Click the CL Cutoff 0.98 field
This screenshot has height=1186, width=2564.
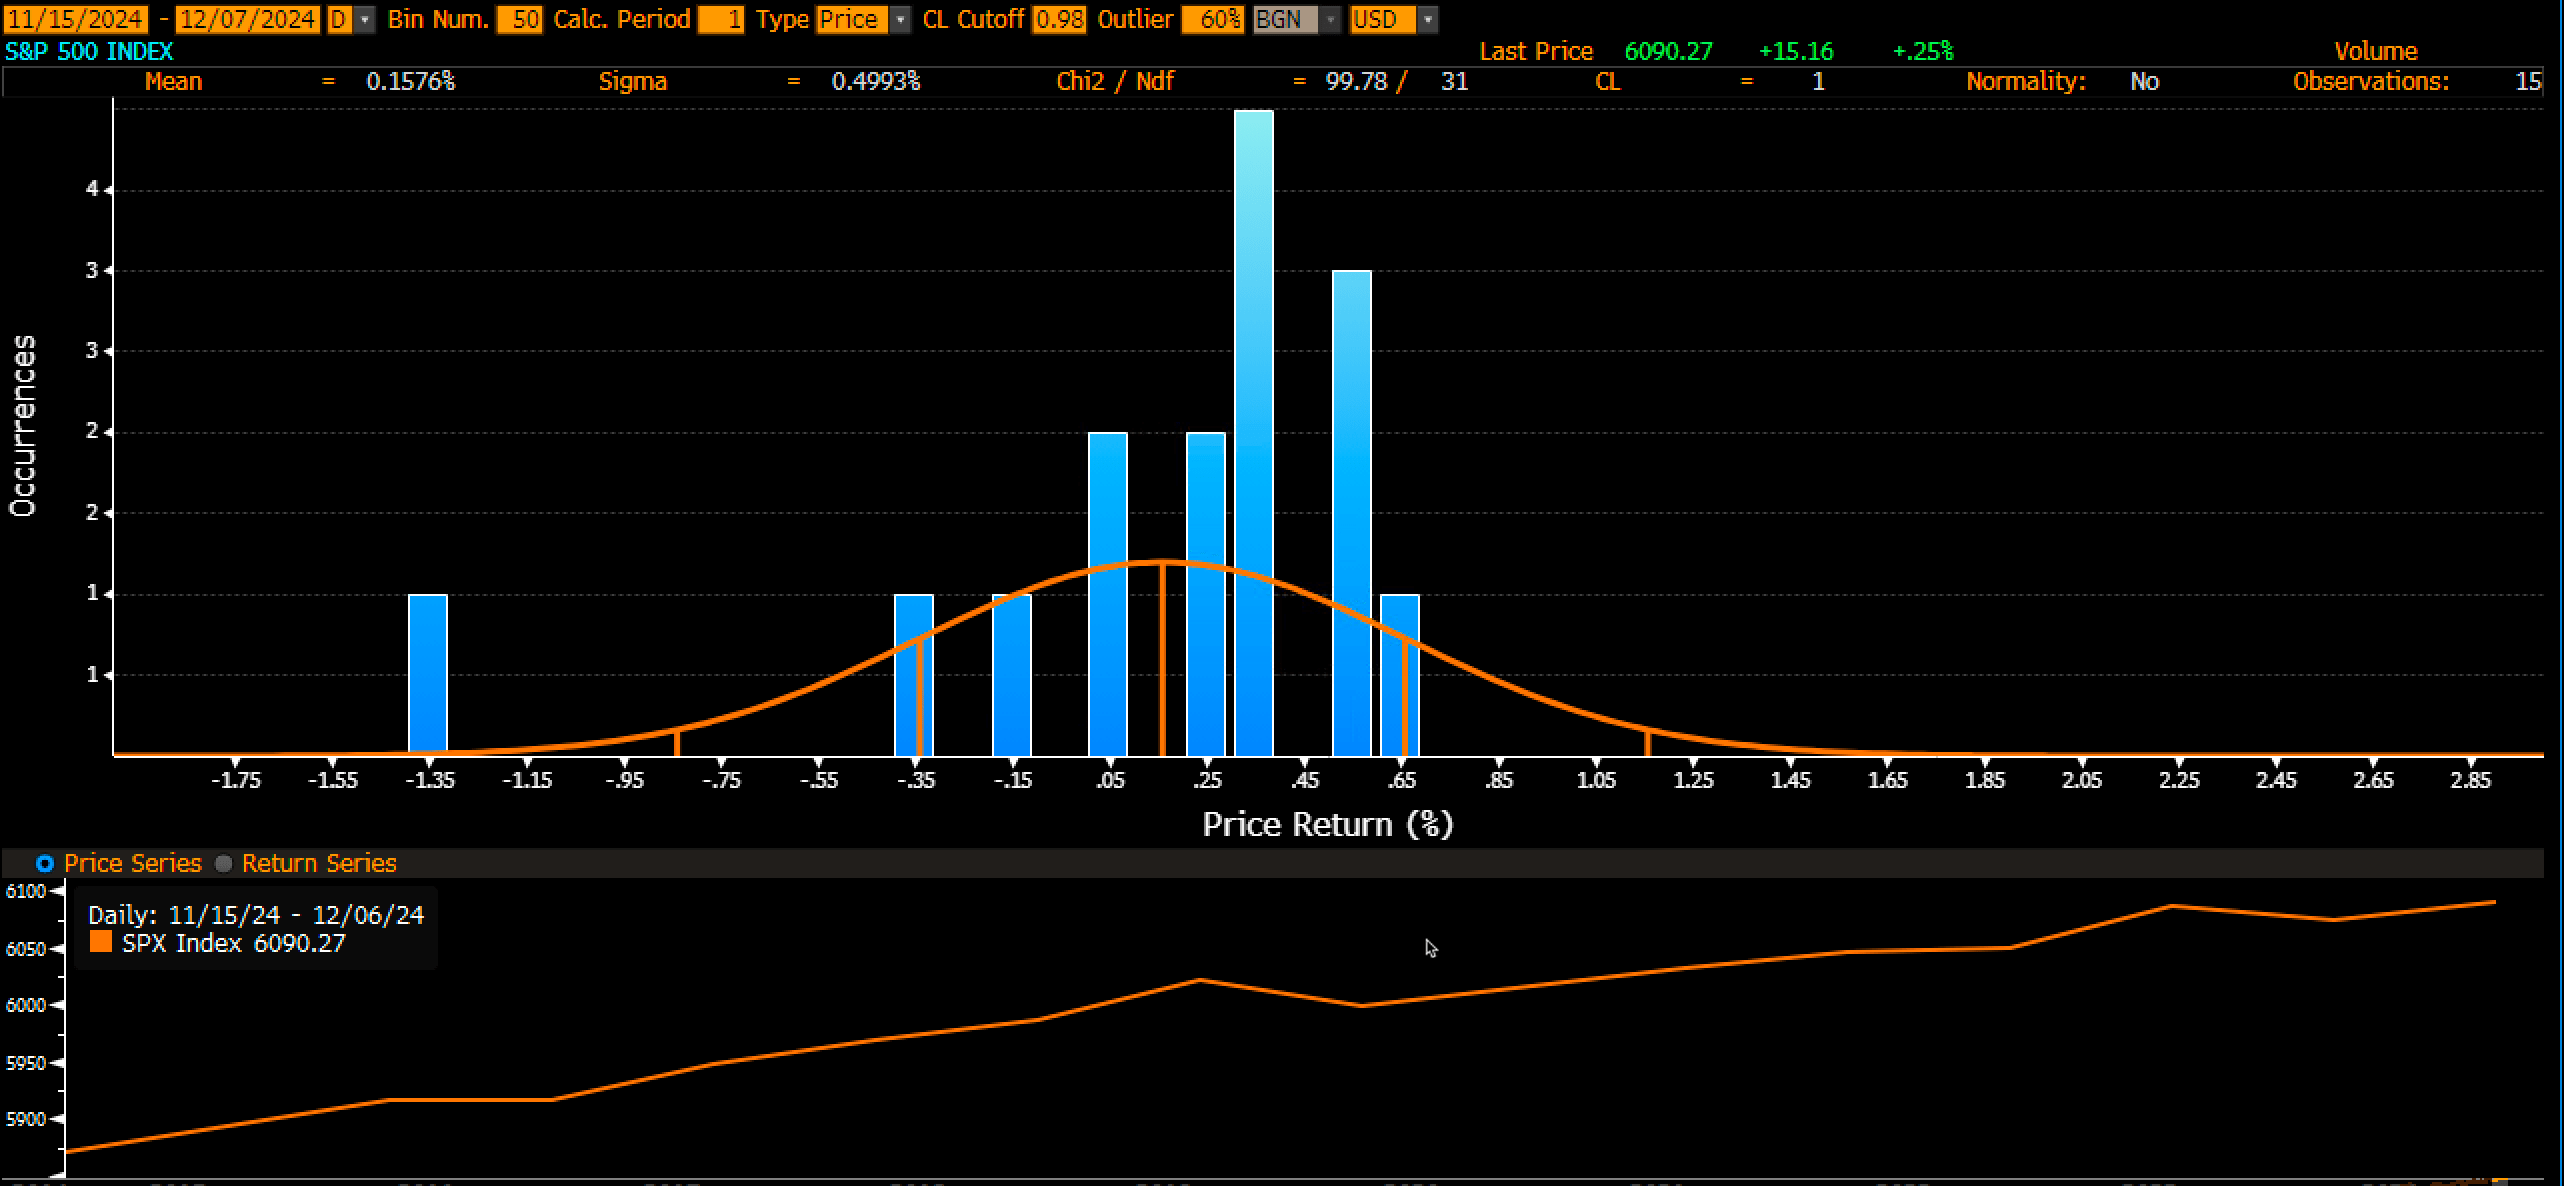pyautogui.click(x=1059, y=19)
